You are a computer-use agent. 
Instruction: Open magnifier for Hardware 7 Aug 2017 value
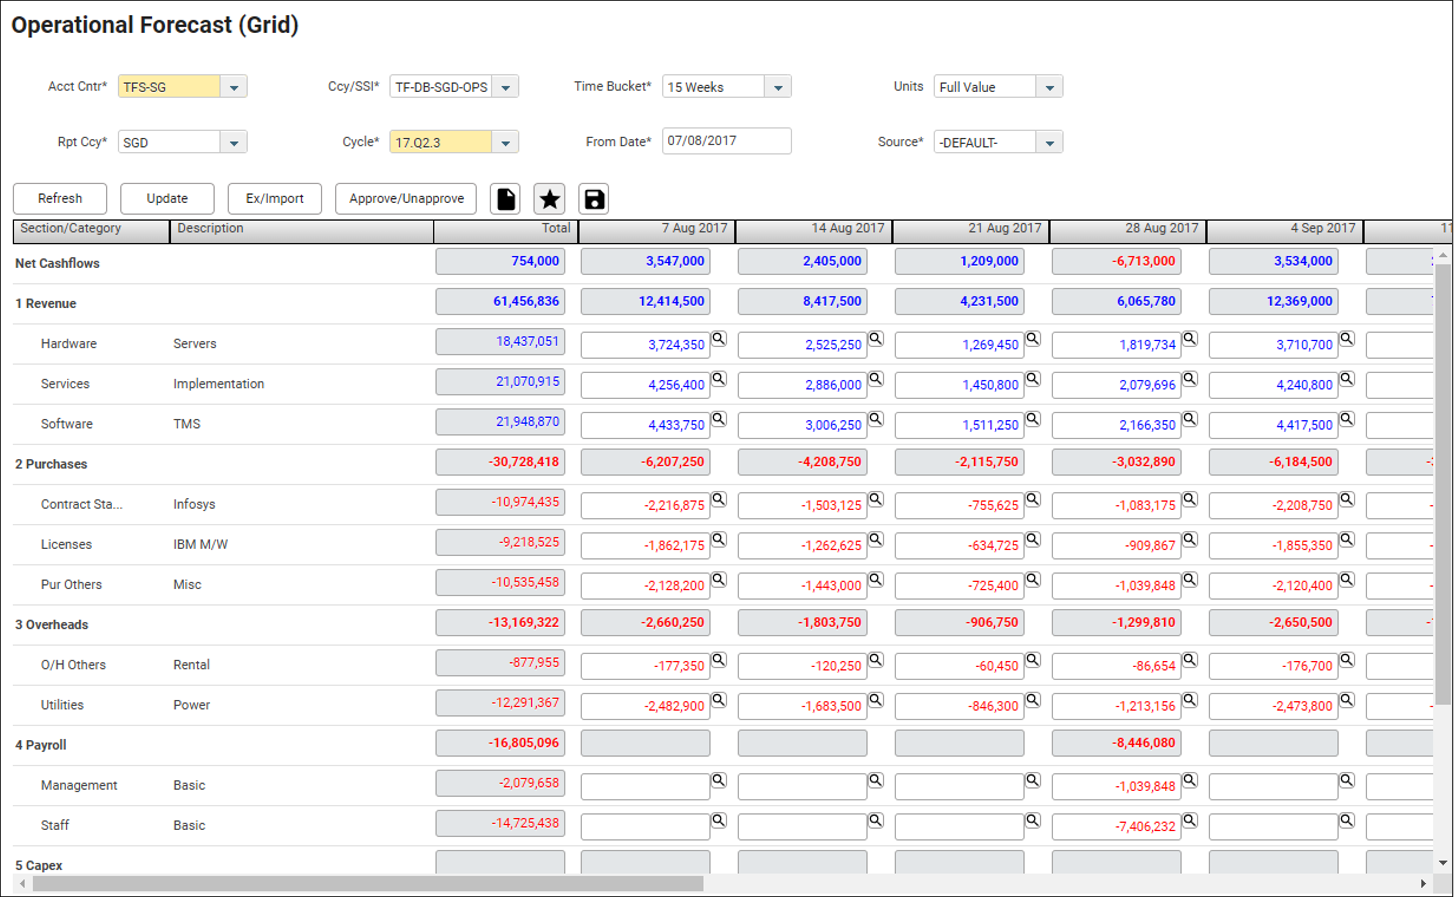coord(719,339)
